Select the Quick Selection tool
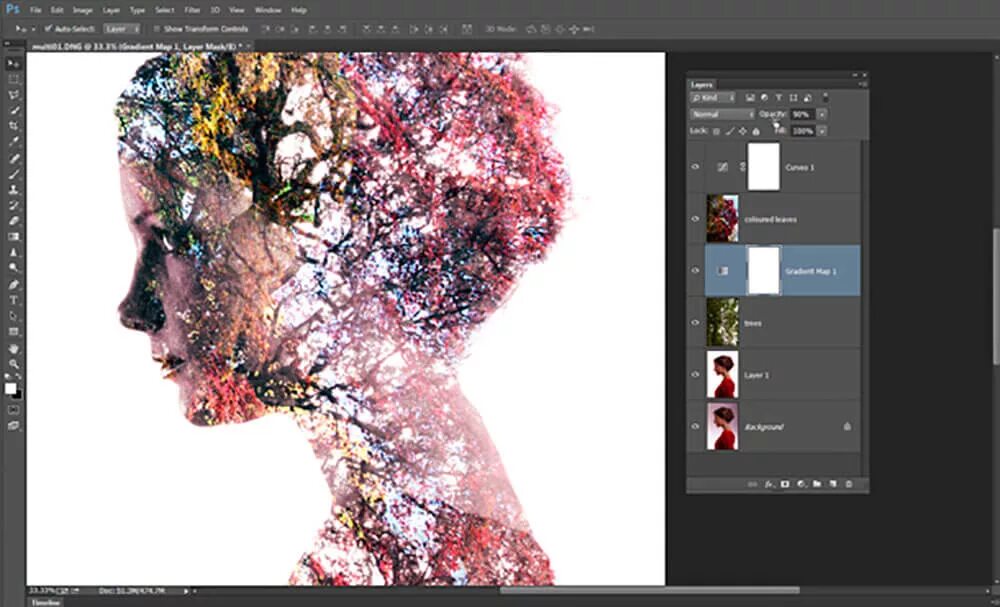This screenshot has height=607, width=1000. [x=13, y=111]
